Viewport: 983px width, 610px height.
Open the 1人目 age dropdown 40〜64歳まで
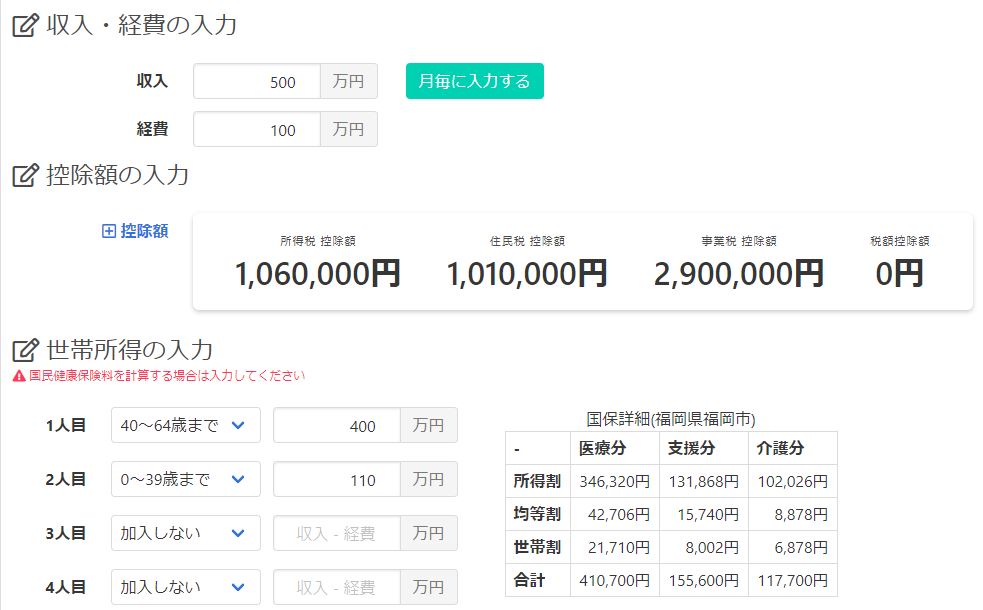coord(186,425)
